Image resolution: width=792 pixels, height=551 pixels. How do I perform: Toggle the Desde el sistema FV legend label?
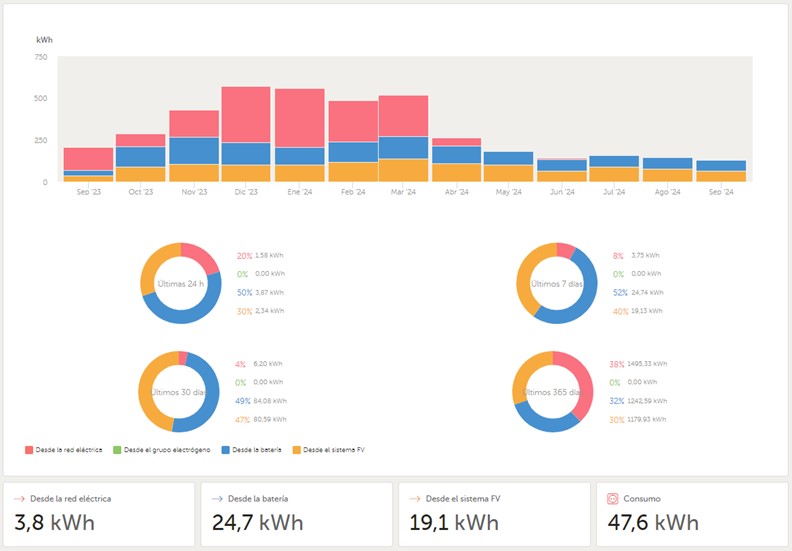click(x=334, y=449)
